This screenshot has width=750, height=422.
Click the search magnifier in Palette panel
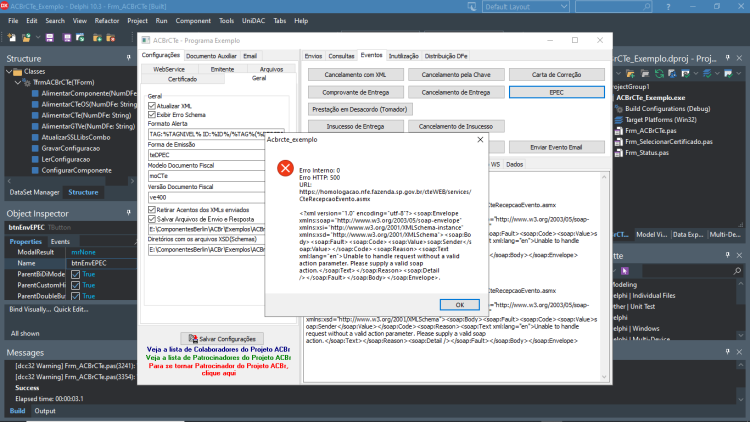(x=737, y=271)
